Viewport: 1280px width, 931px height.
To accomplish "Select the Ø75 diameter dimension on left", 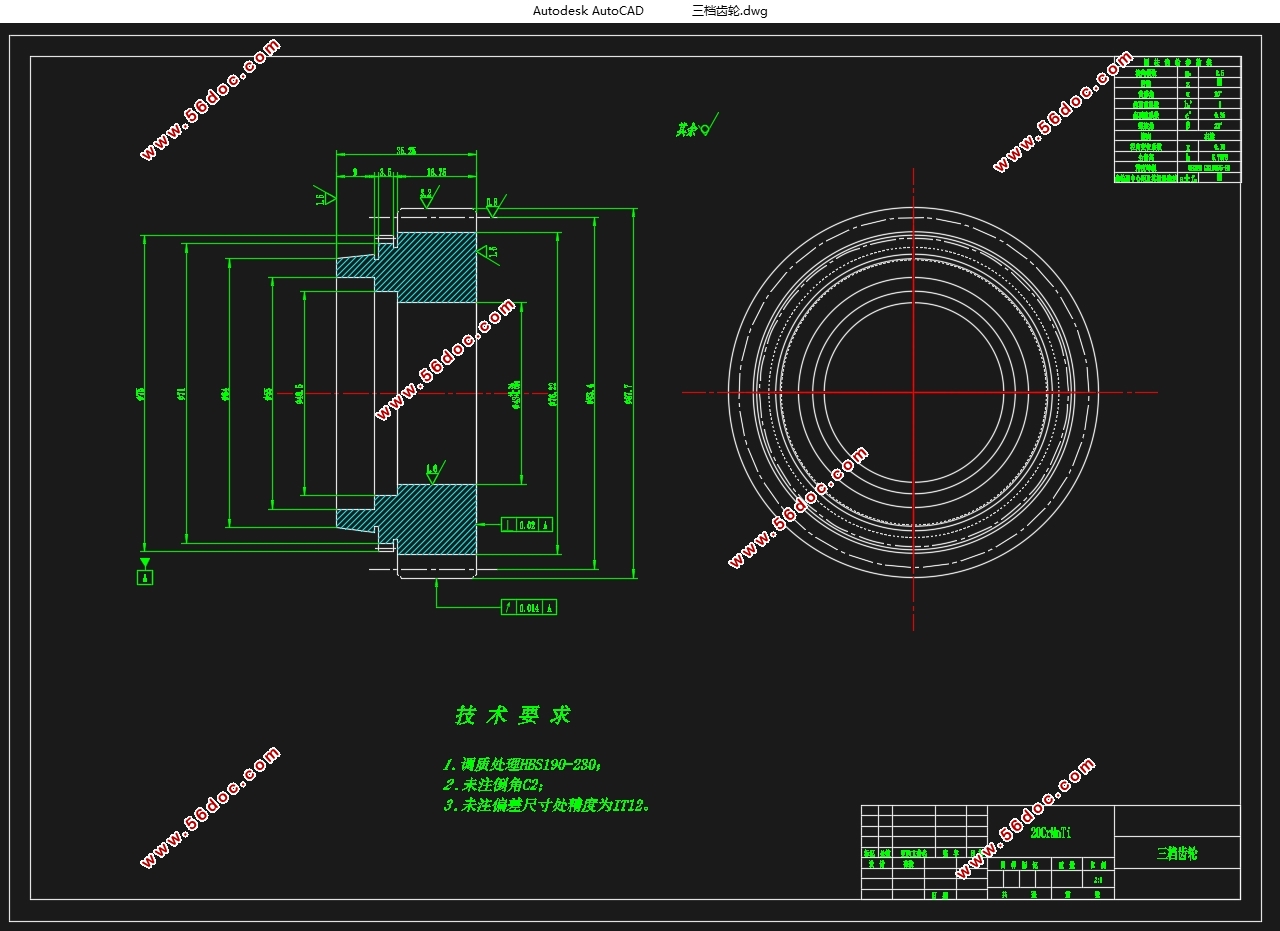I will pyautogui.click(x=140, y=393).
